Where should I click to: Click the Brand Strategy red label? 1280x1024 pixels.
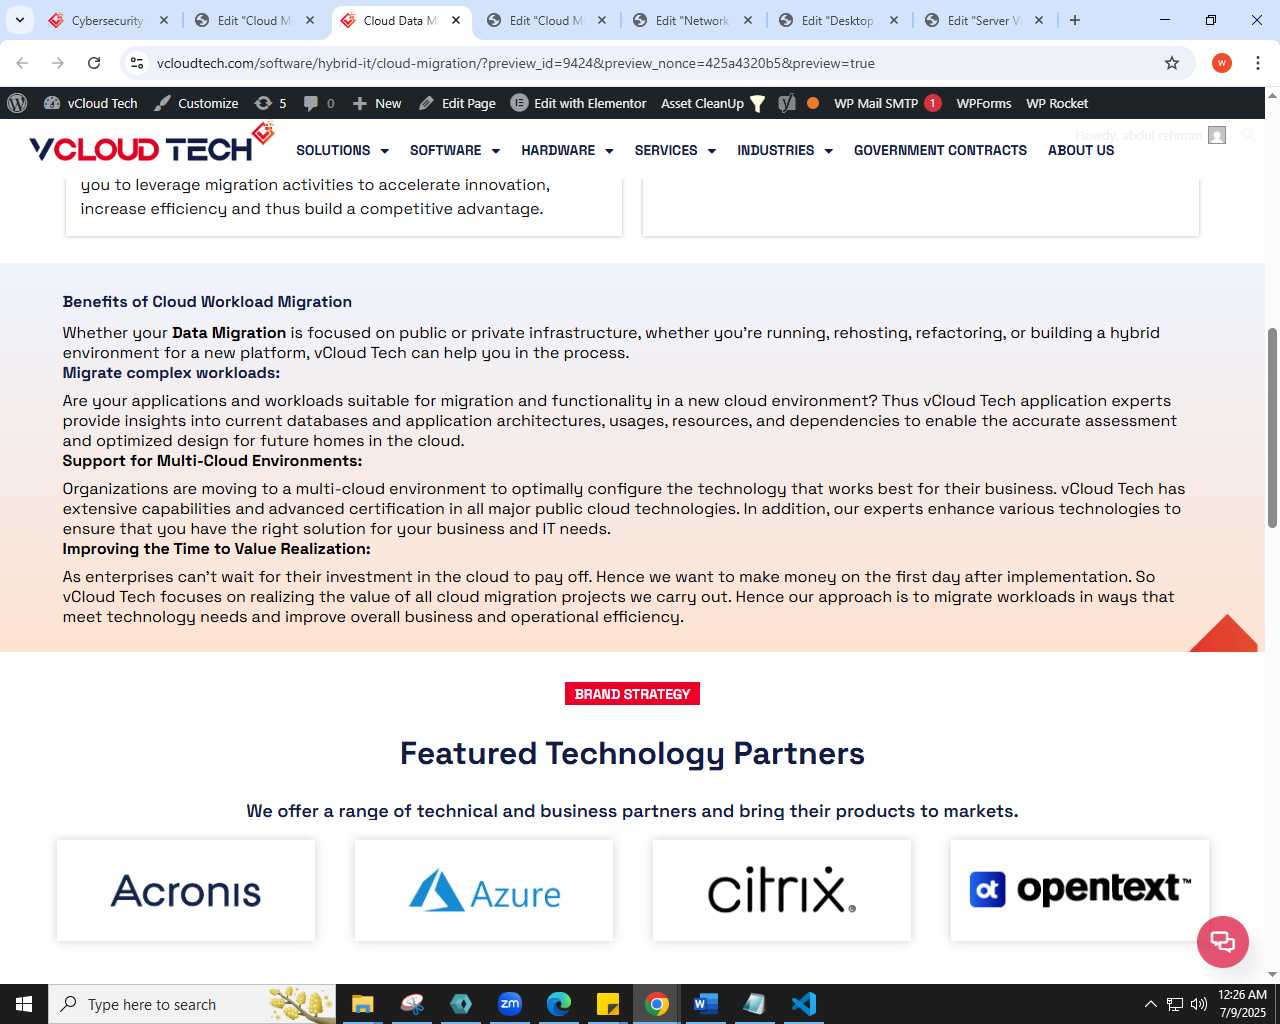632,694
